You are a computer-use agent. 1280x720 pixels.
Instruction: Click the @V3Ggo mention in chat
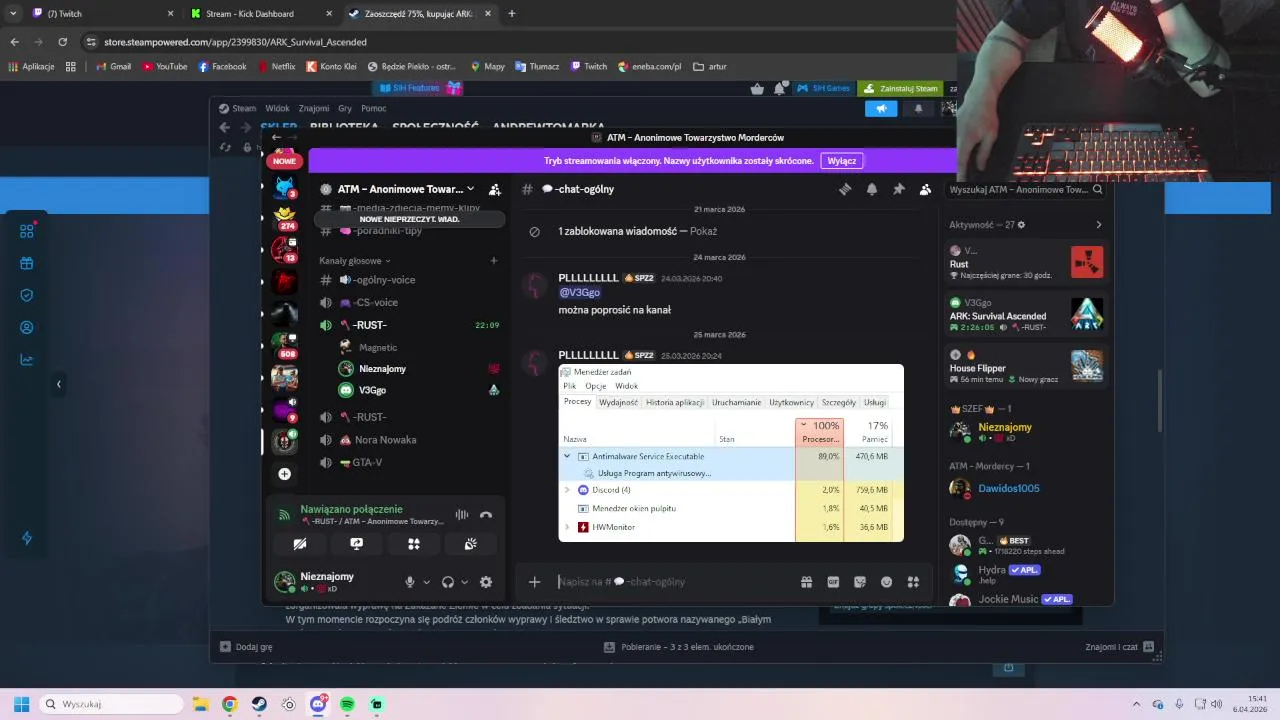(579, 293)
